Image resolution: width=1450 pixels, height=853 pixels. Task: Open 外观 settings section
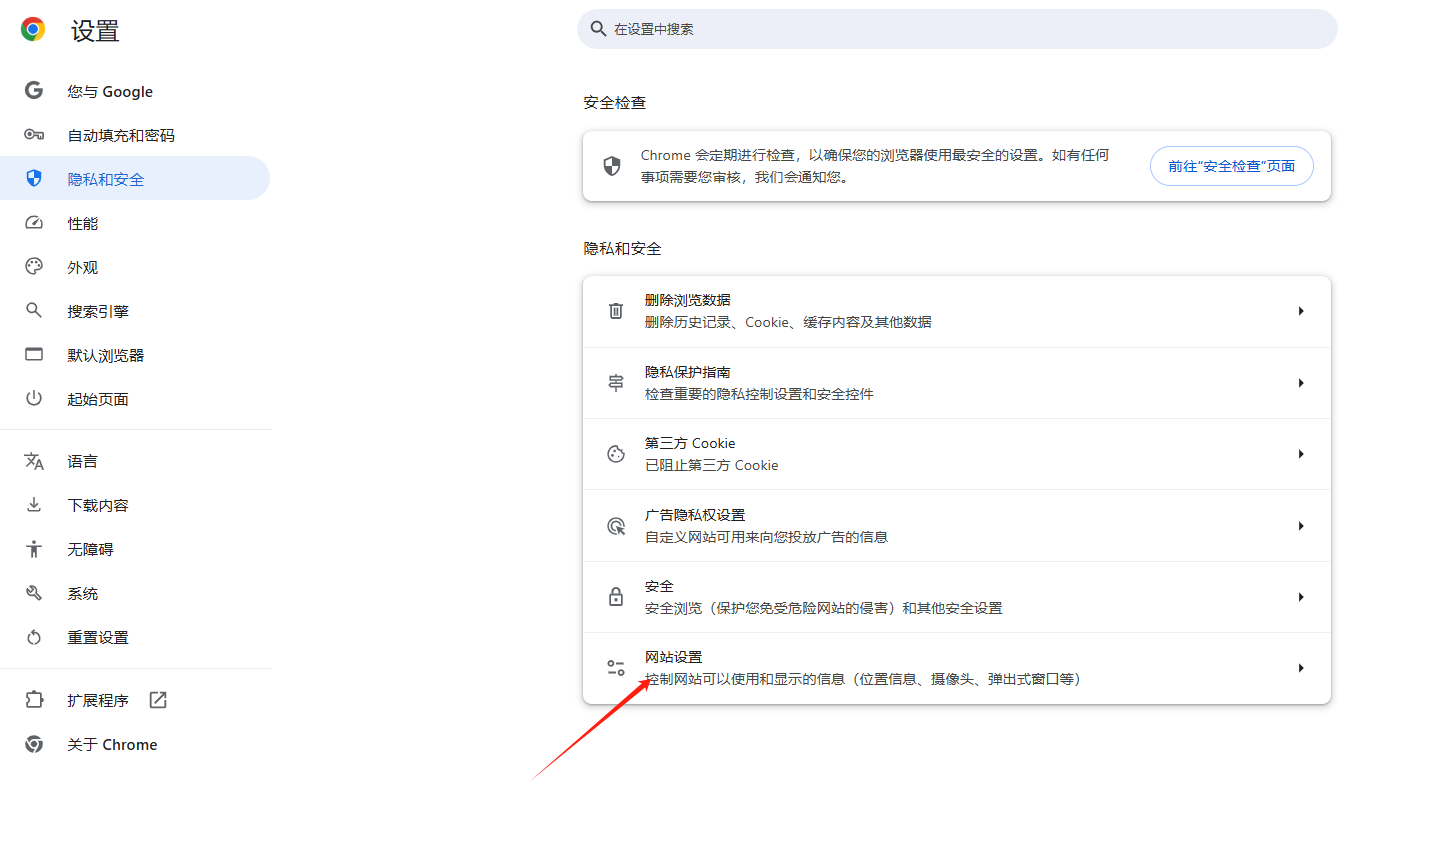135,267
